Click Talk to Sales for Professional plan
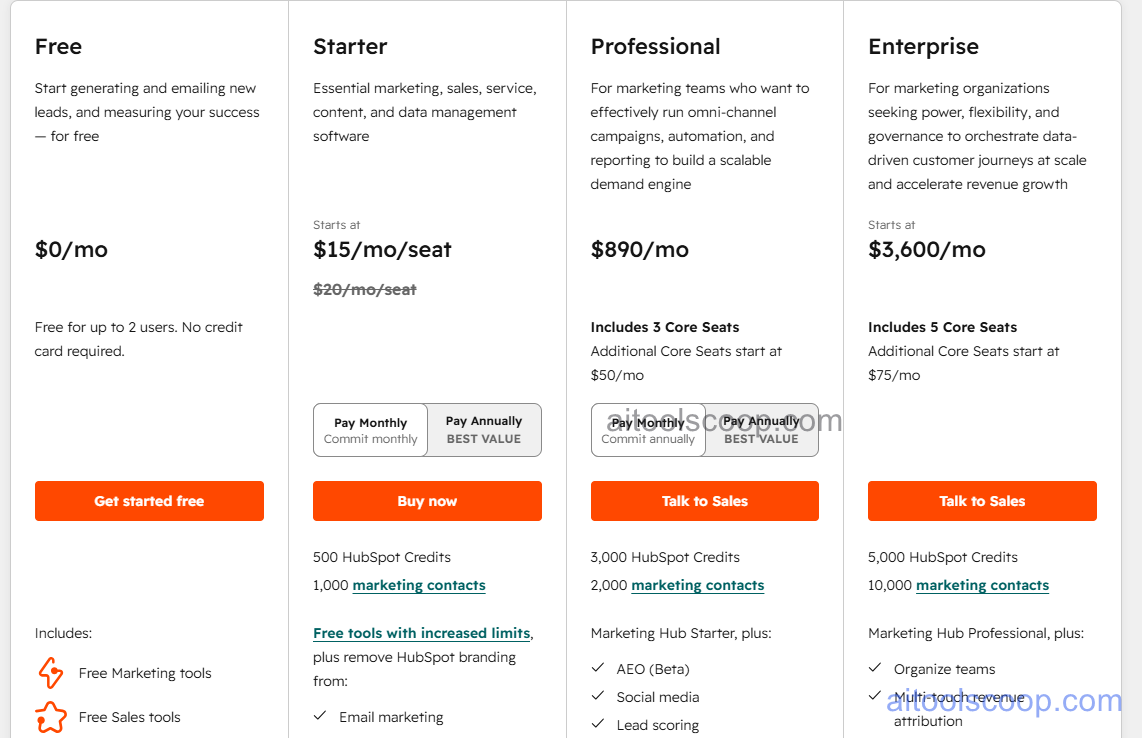The height and width of the screenshot is (738, 1142). point(704,500)
